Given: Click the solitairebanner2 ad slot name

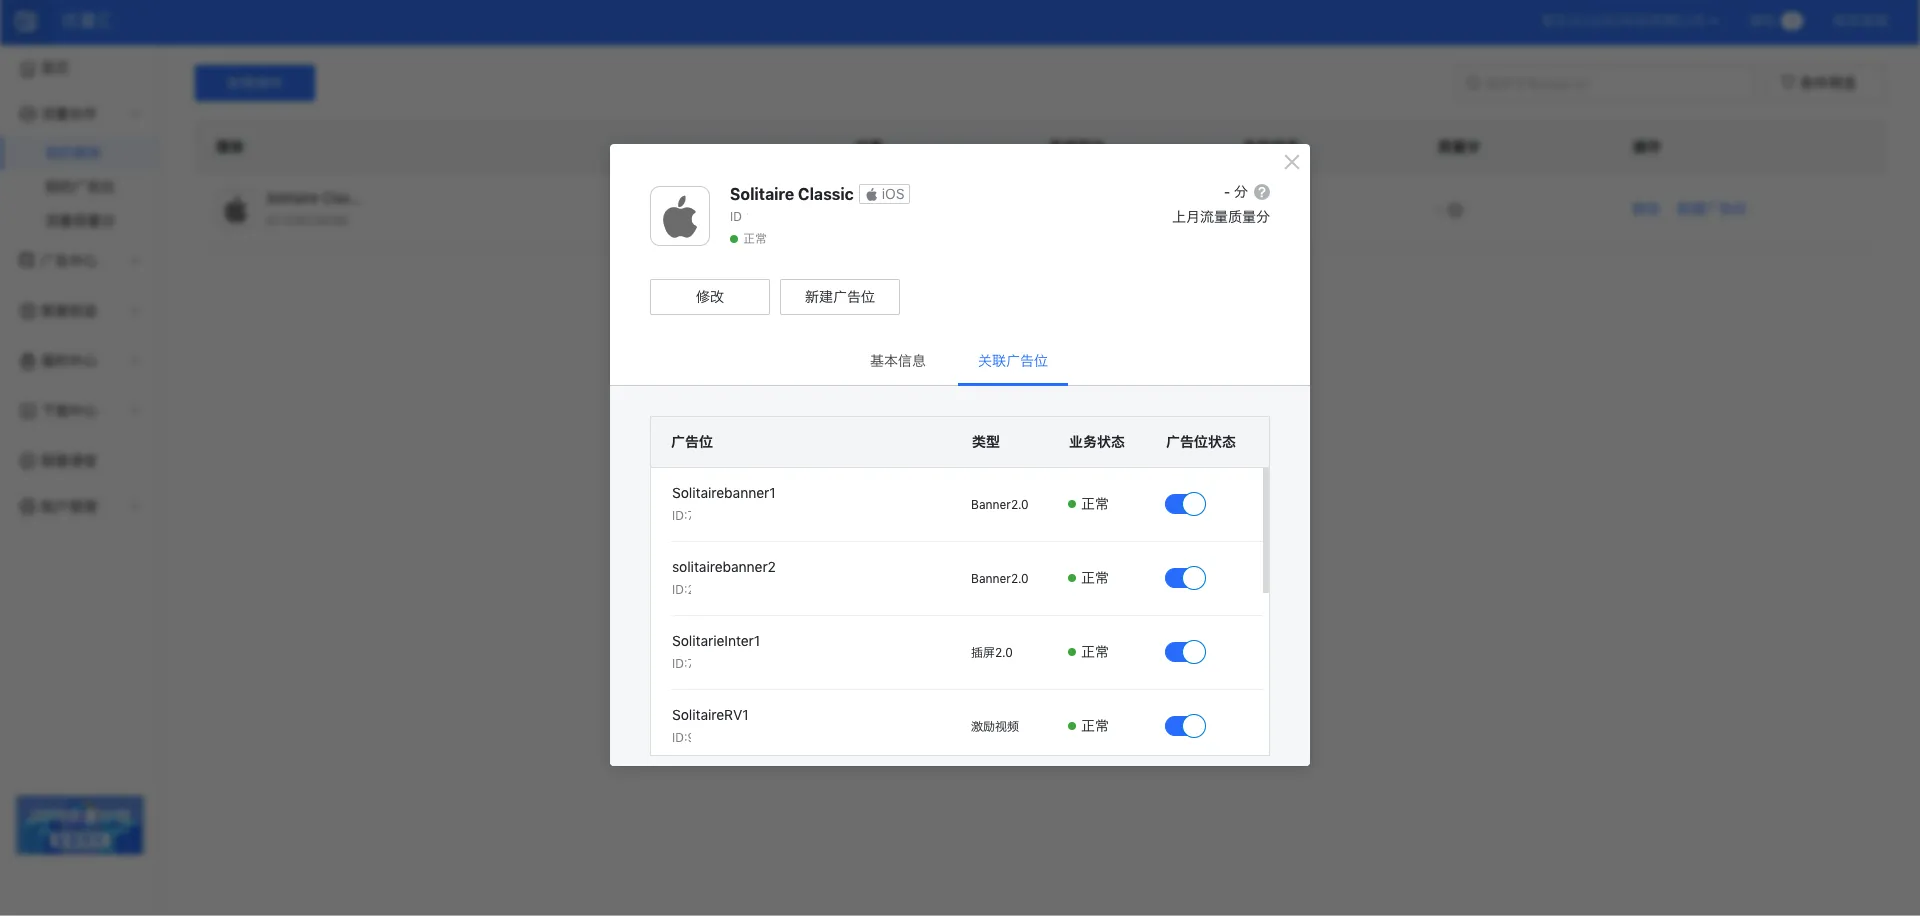Looking at the screenshot, I should (x=723, y=567).
